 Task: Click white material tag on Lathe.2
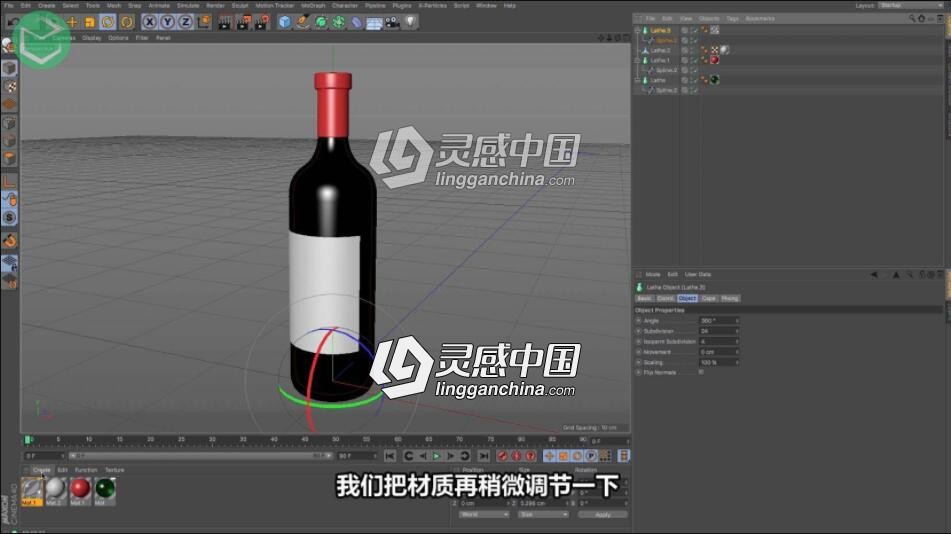click(x=724, y=50)
